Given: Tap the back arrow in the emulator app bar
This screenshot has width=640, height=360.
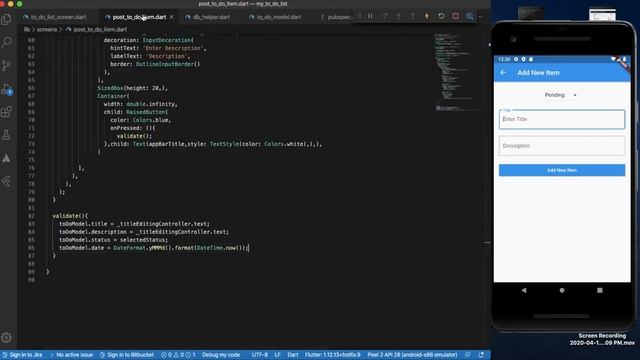Looking at the screenshot, I should (x=503, y=72).
